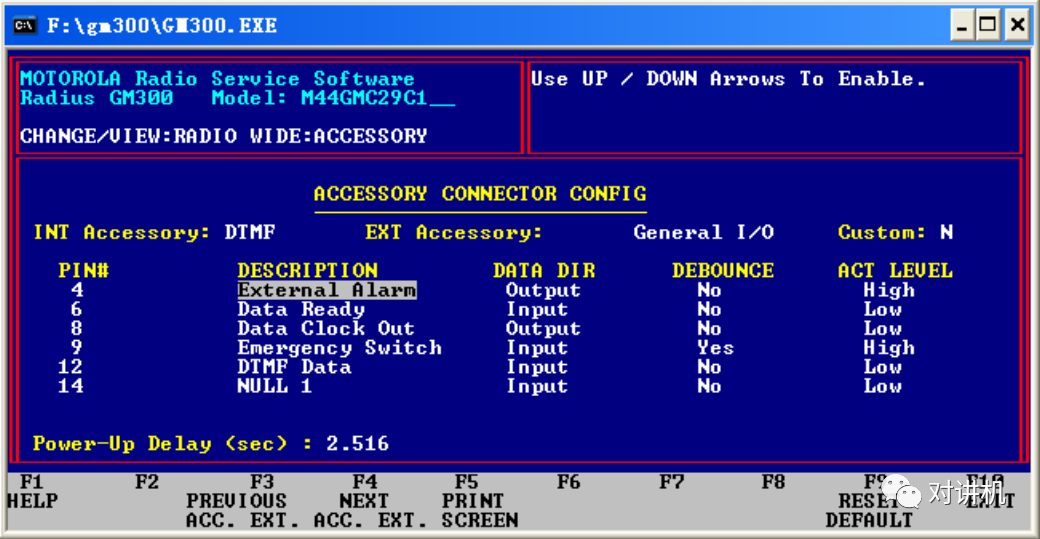Click the Output data direction for Data Clock Out
Screen dimensions: 1040x539
click(543, 329)
